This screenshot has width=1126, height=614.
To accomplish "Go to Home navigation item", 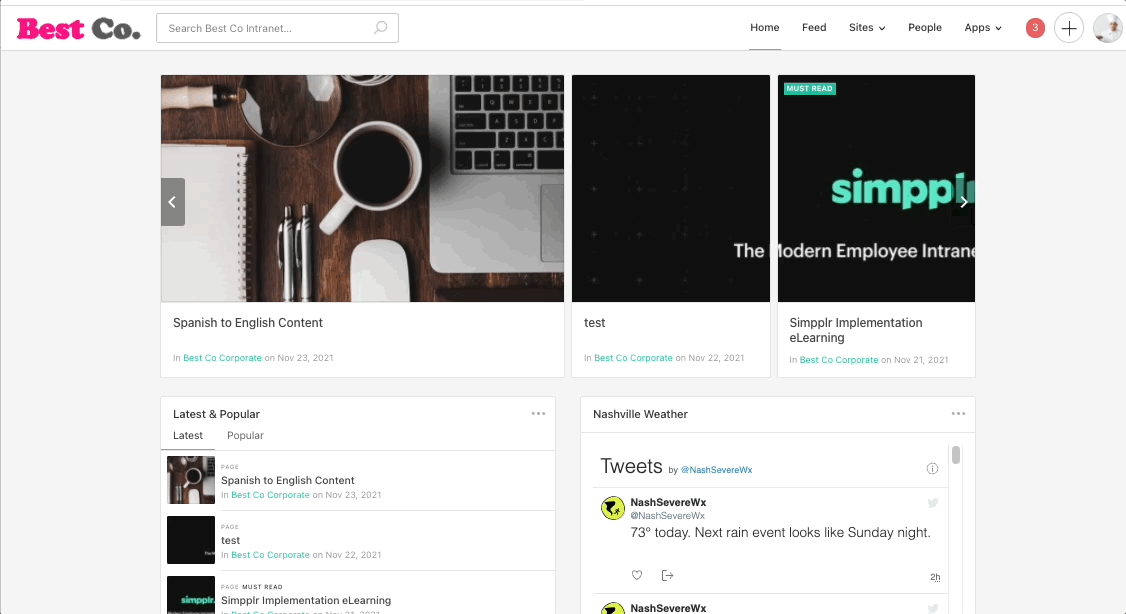I will click(765, 27).
